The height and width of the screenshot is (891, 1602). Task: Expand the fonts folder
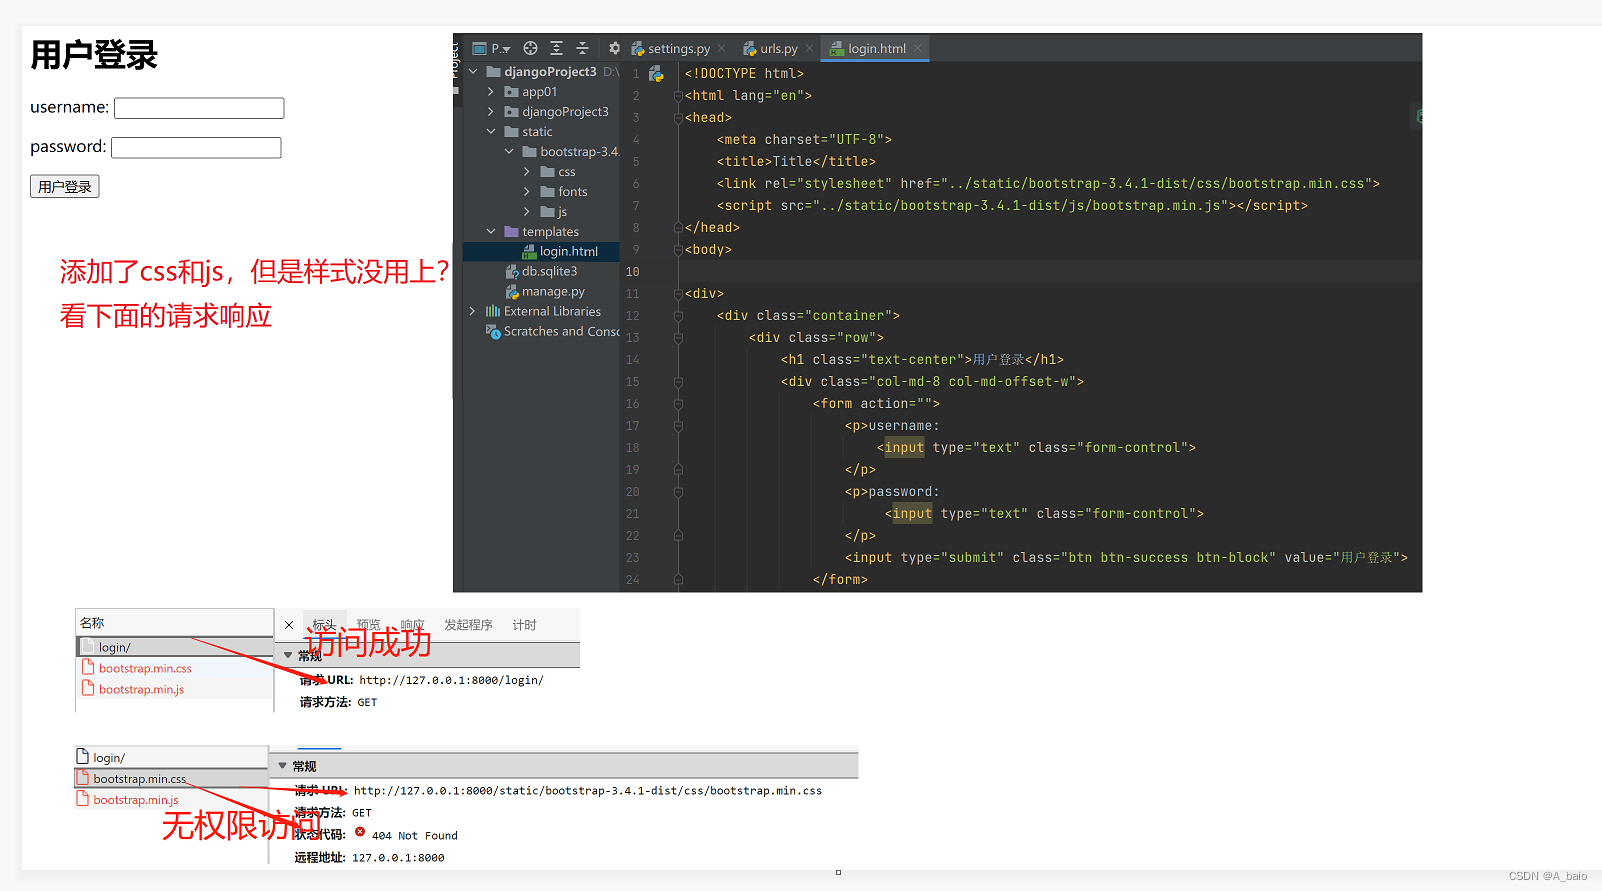coord(527,191)
